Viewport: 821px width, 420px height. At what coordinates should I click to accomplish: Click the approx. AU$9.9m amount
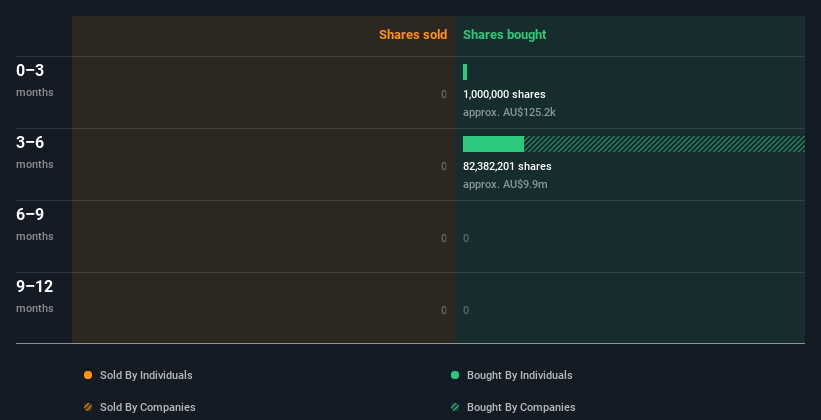[x=505, y=184]
